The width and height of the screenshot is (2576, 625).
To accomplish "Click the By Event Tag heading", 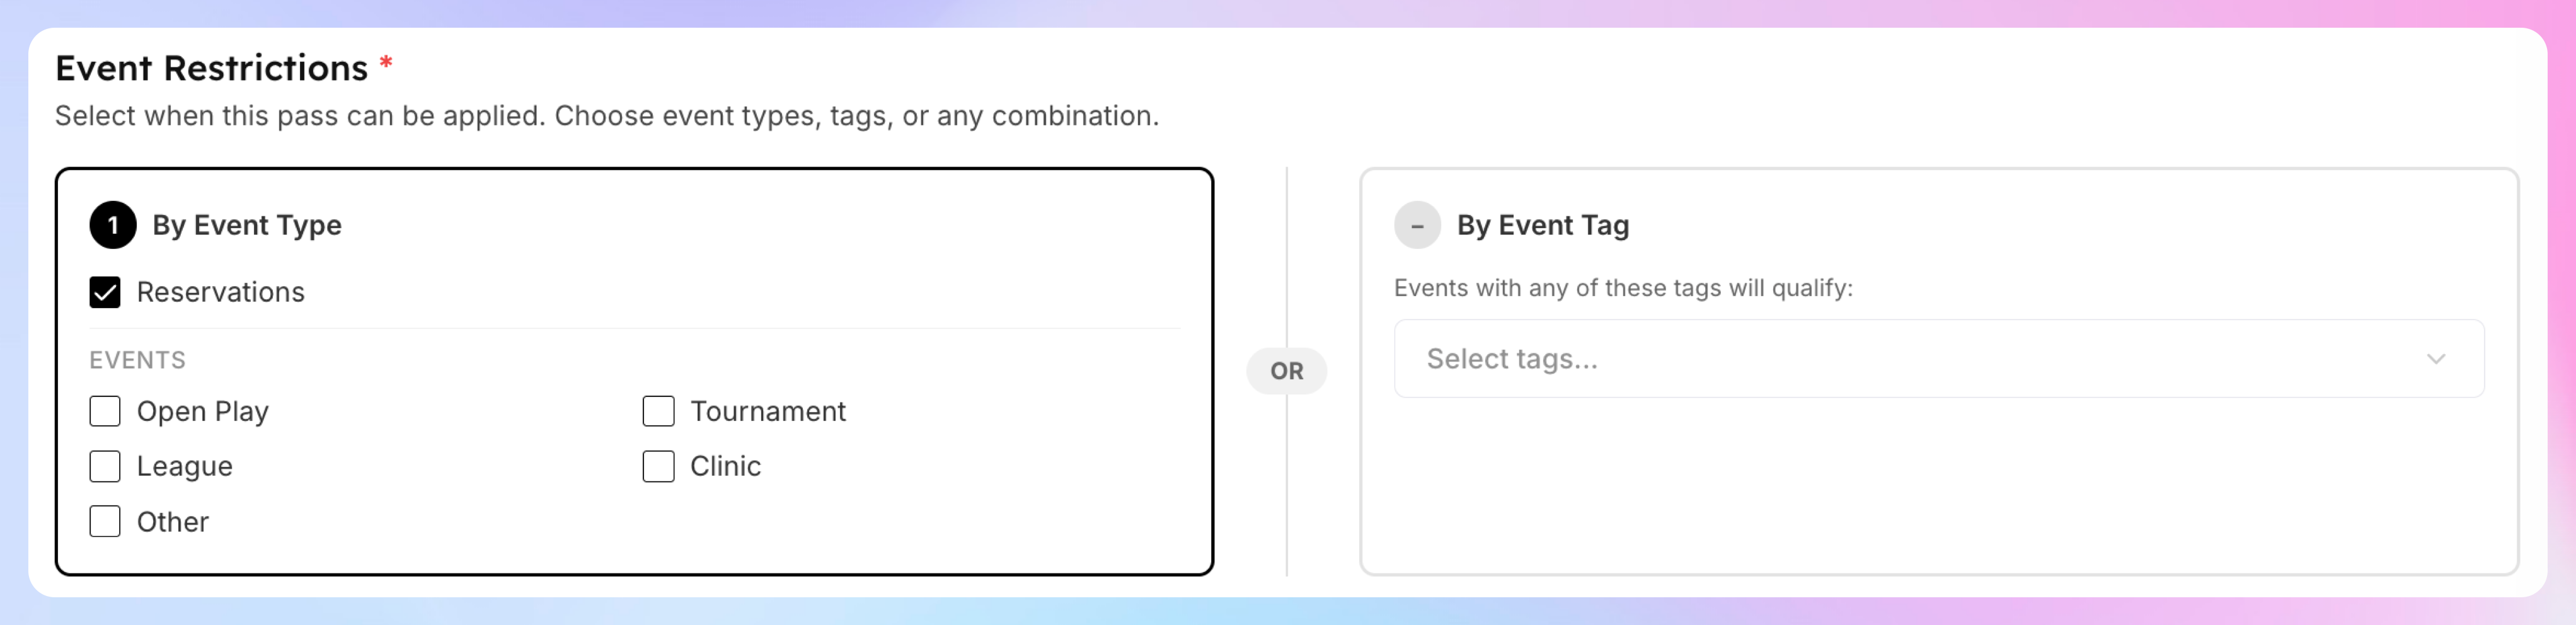I will [1543, 225].
